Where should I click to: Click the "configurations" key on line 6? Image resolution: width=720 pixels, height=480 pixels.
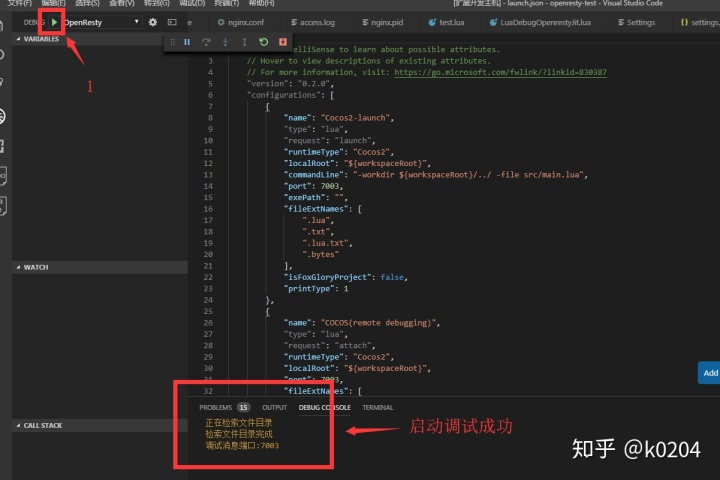click(284, 95)
